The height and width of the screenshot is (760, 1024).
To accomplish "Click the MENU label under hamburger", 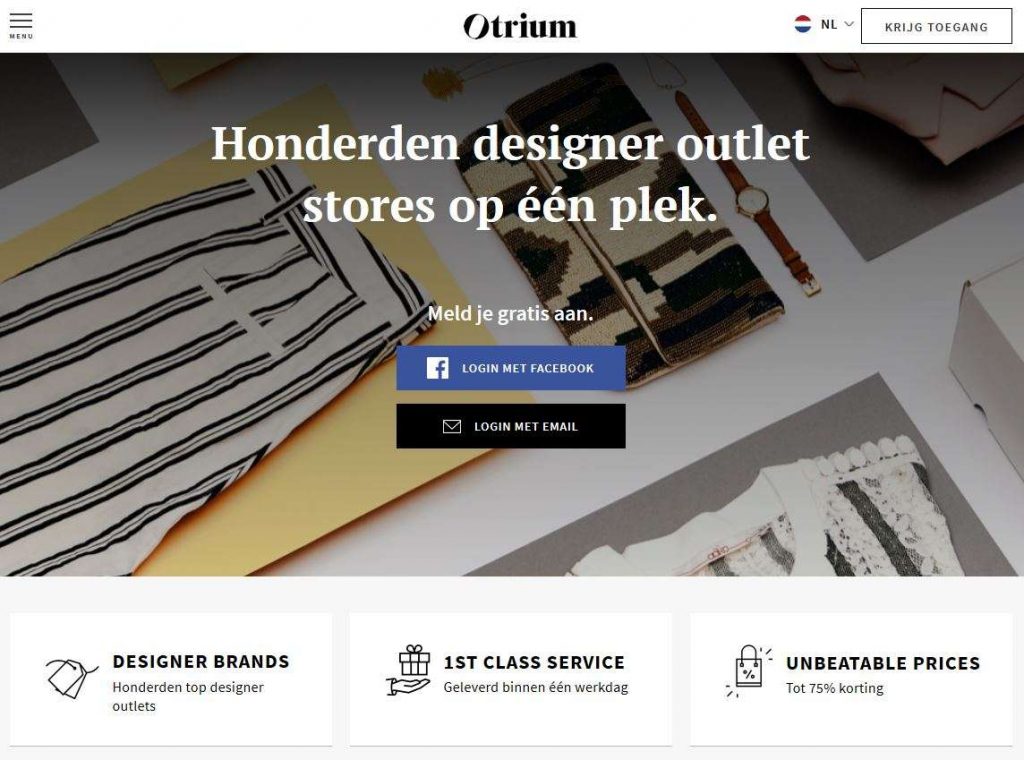I will pos(21,37).
